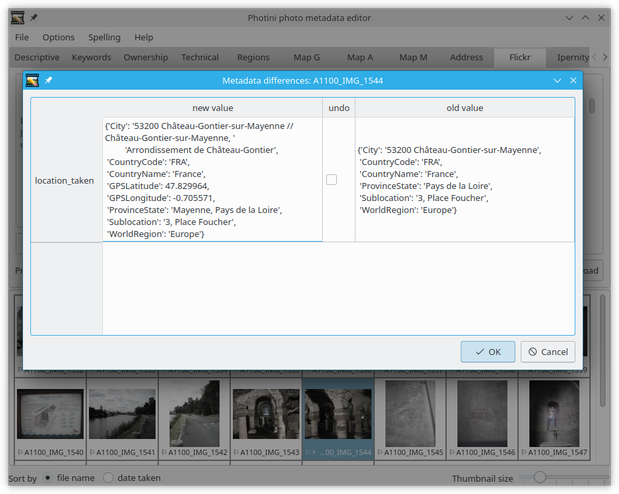Minimize the main Photini window
The height and width of the screenshot is (494, 619).
point(569,18)
